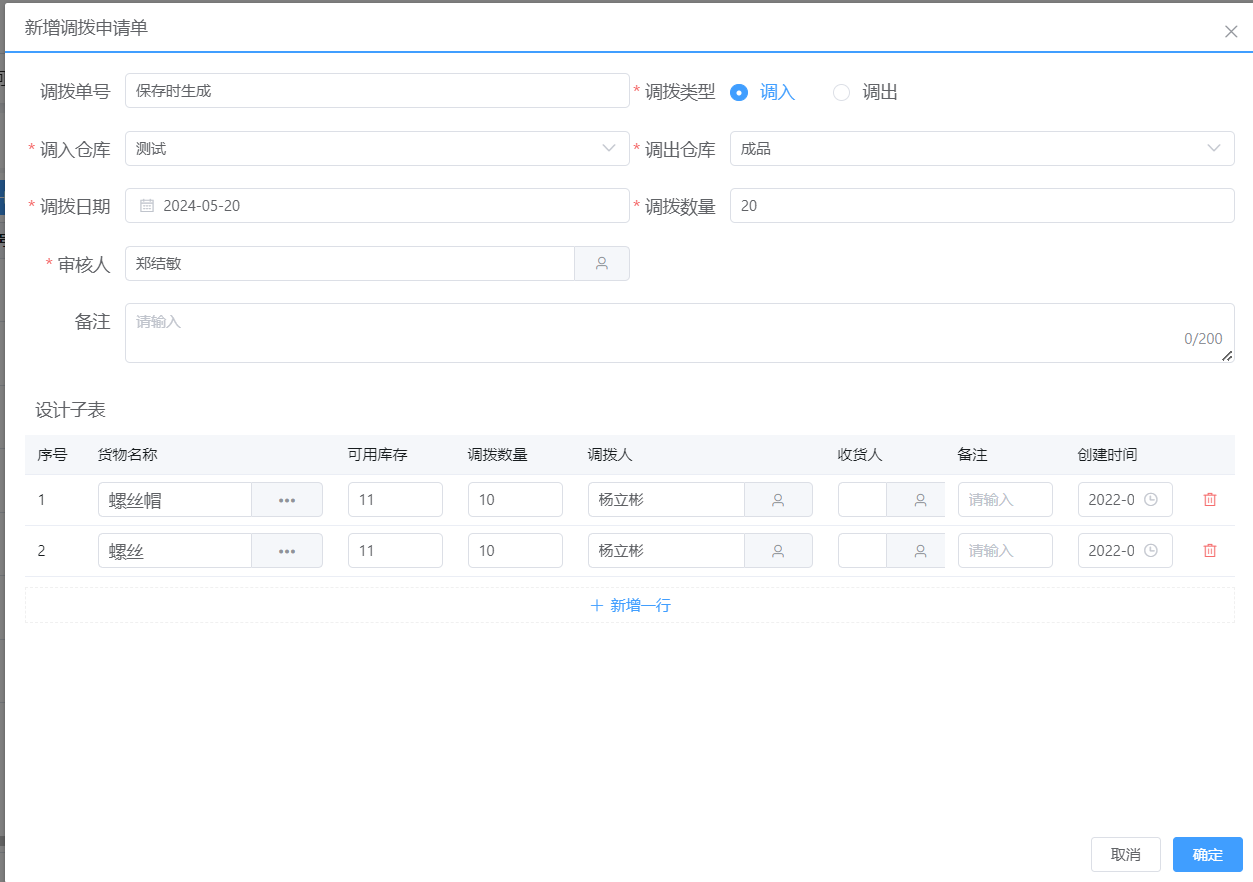
Task: Click the 调拨日期 field showing 2024-05-20
Action: pyautogui.click(x=377, y=206)
